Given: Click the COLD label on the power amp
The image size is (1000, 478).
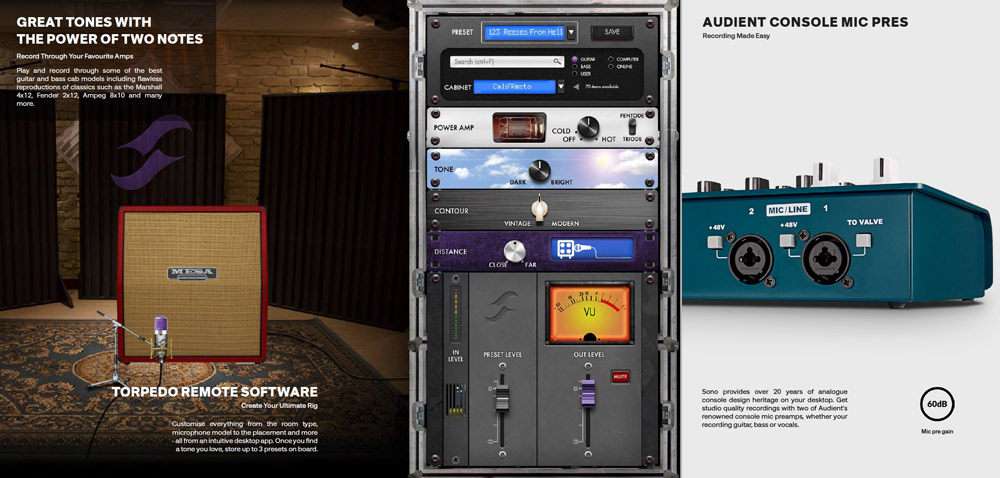Looking at the screenshot, I should point(561,131).
